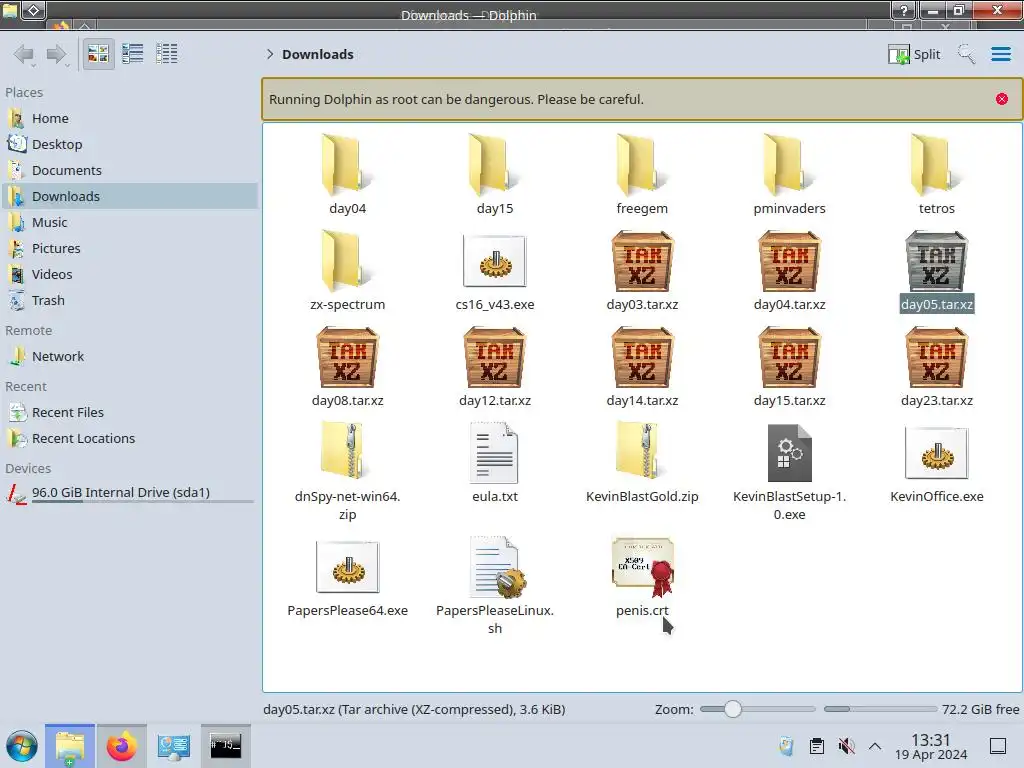Viewport: 1024px width, 768px height.
Task: Select the day15 folder icon
Action: (494, 166)
